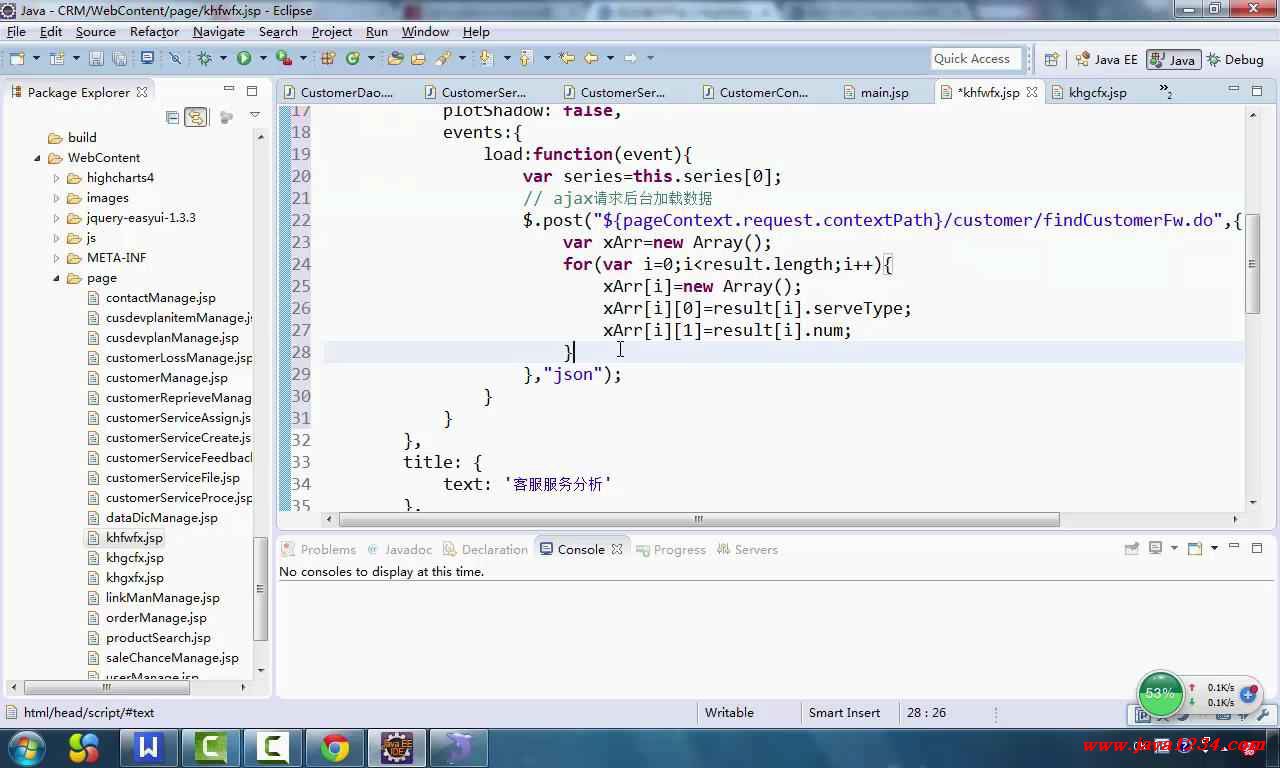Image resolution: width=1280 pixels, height=768 pixels.
Task: Open the Servers view tab
Action: [747, 549]
